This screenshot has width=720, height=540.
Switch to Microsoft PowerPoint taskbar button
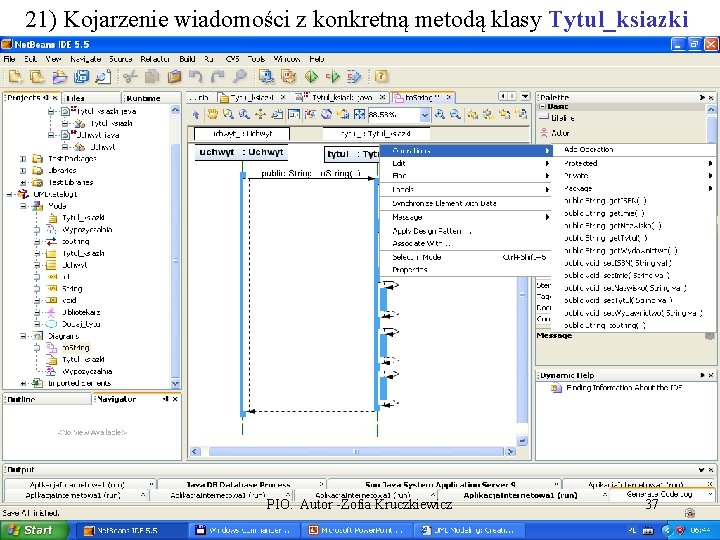[x=356, y=530]
